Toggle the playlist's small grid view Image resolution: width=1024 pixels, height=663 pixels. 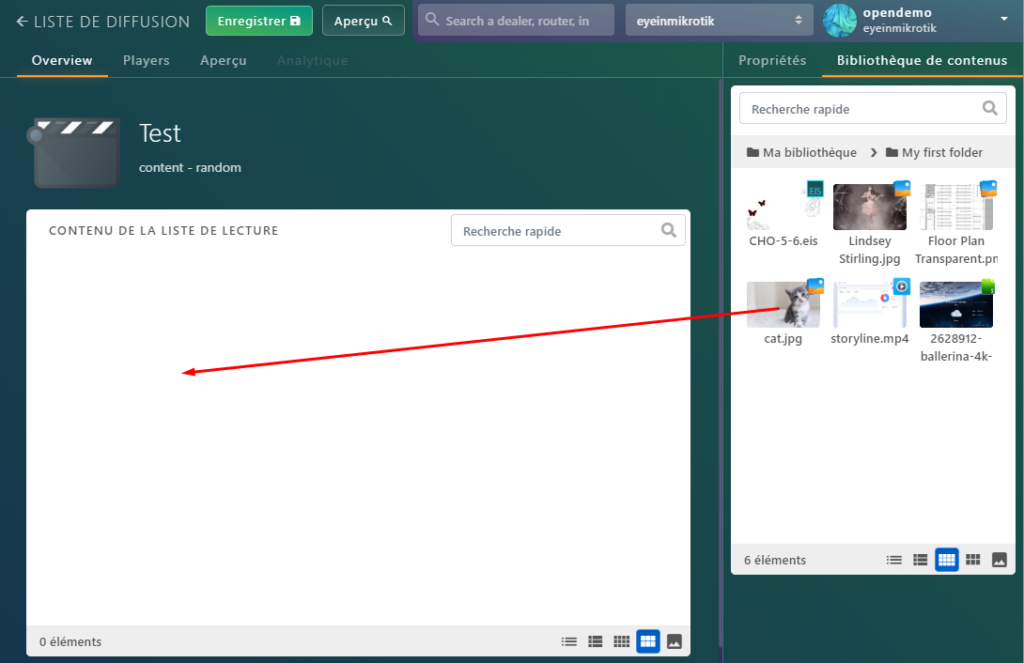(x=621, y=642)
